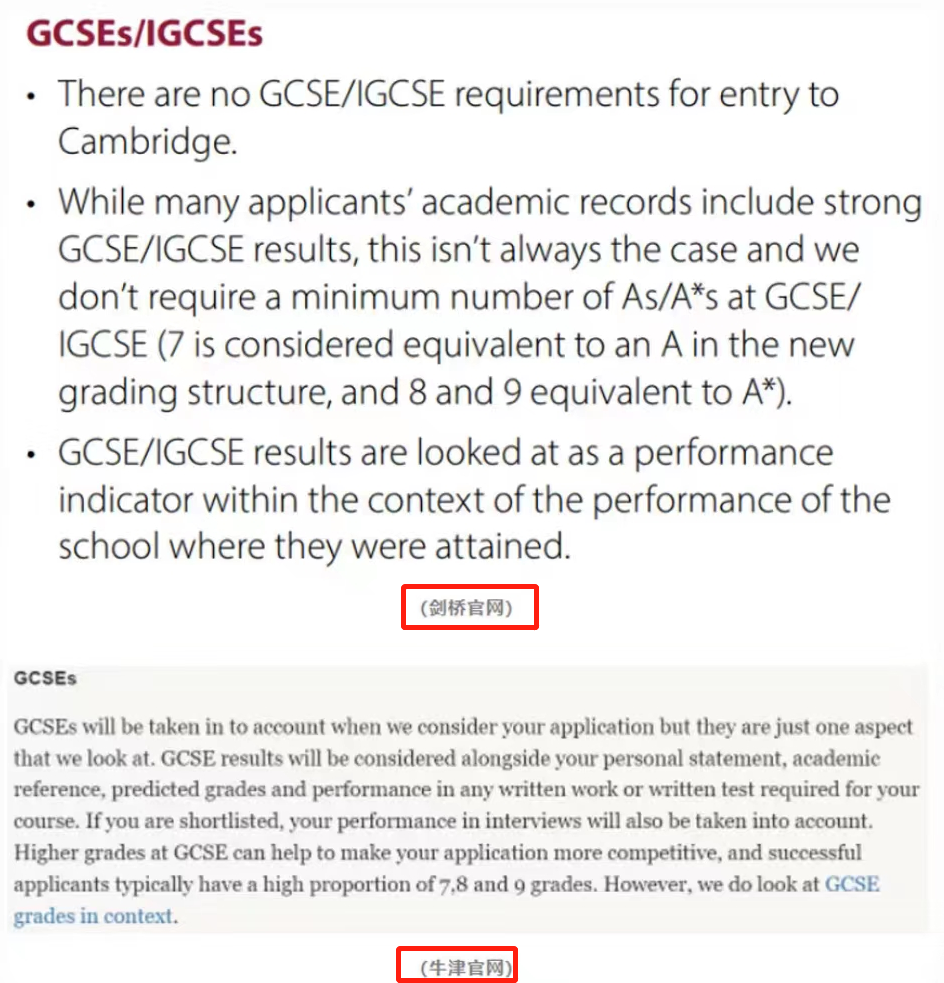Image resolution: width=944 pixels, height=983 pixels.
Task: Click the line 'Higher grades at GCSE can help'
Action: (438, 853)
